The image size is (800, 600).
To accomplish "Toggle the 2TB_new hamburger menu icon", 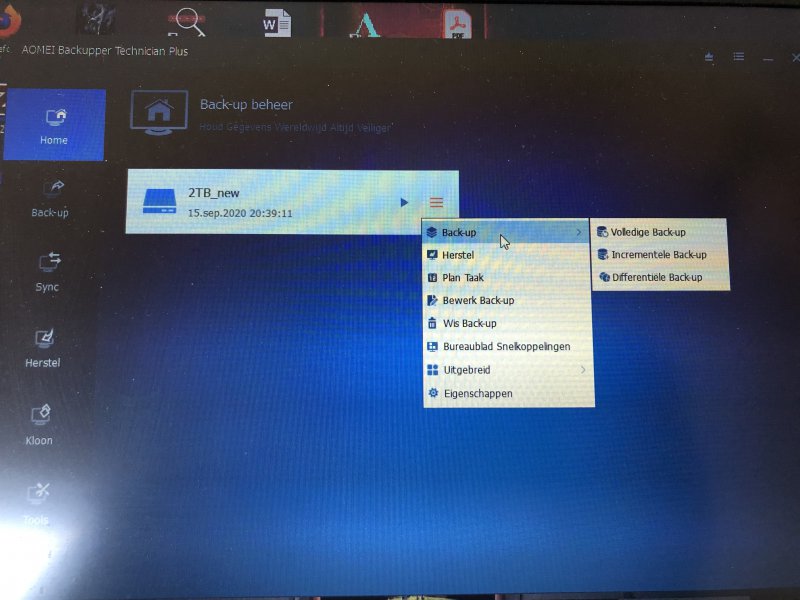I will coord(436,203).
